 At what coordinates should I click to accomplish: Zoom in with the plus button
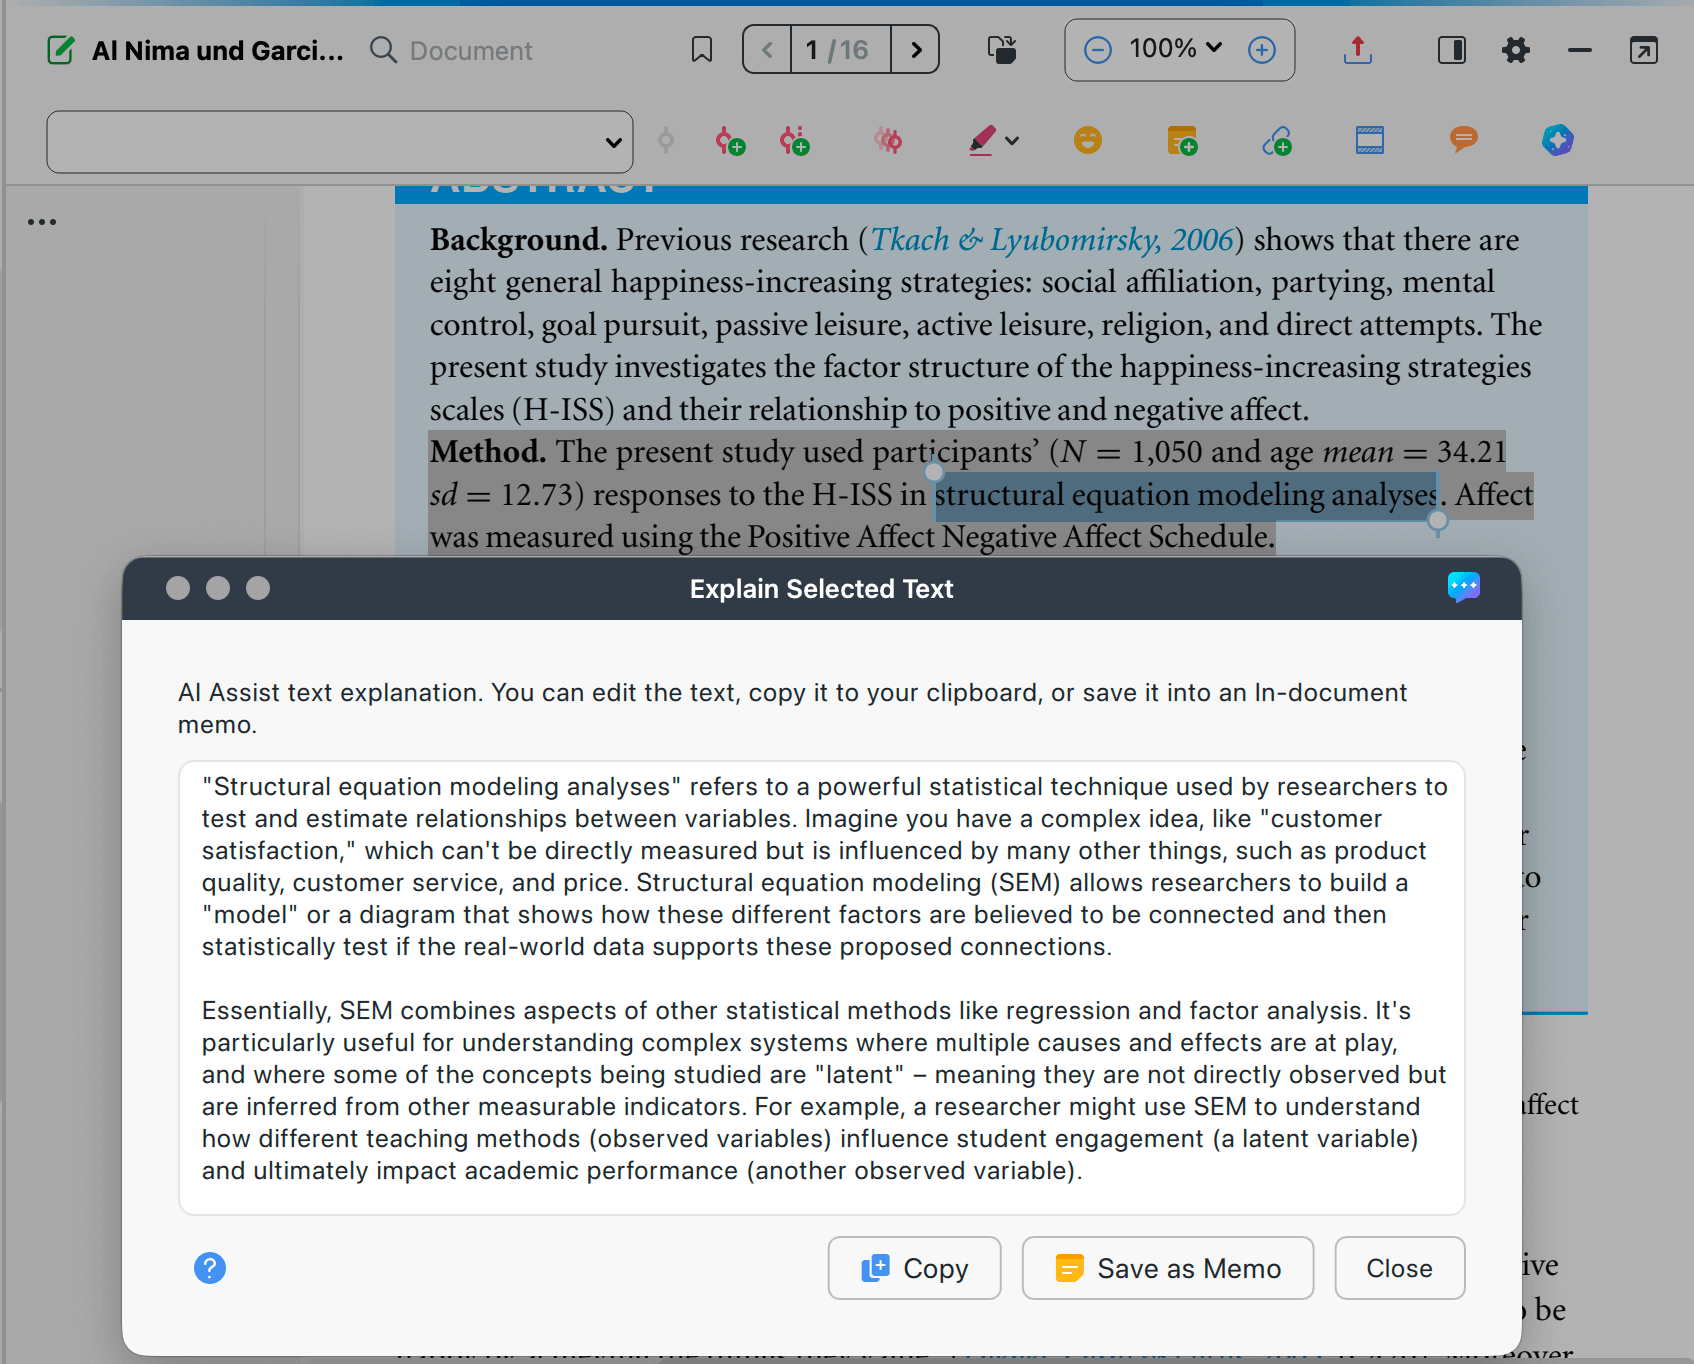pos(1262,50)
